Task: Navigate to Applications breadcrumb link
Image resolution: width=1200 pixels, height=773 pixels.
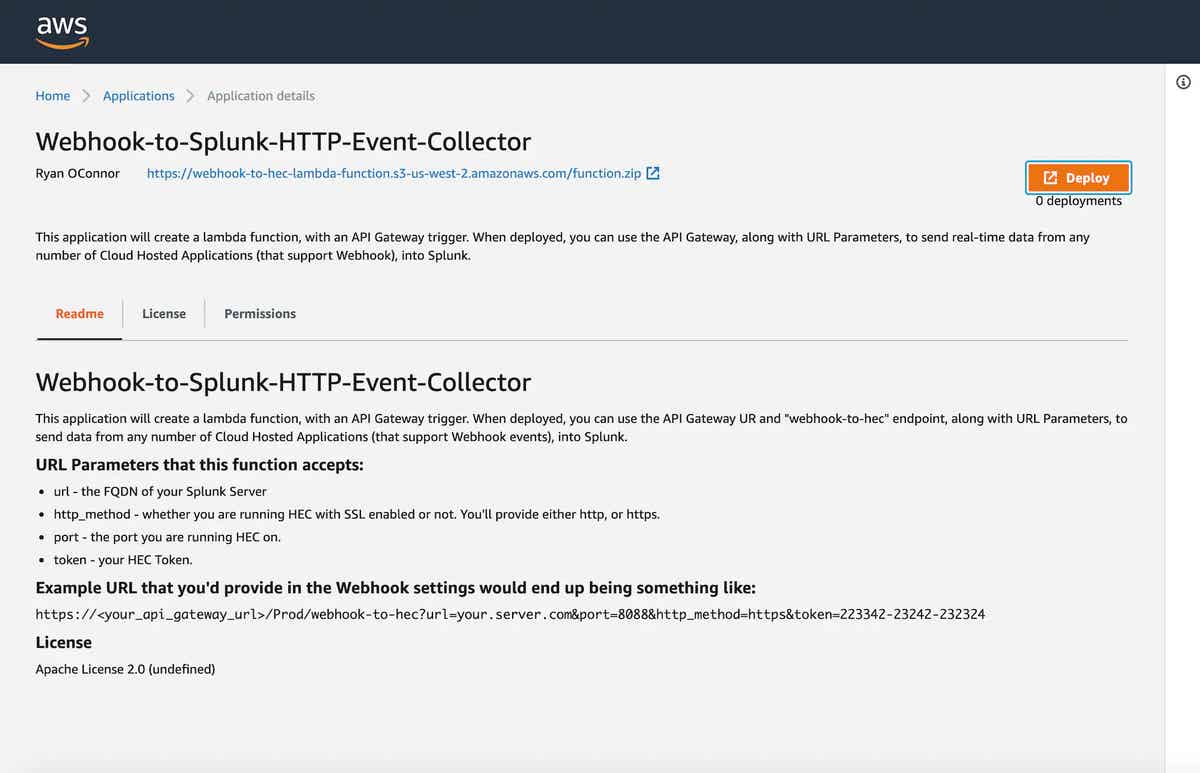Action: 138,96
